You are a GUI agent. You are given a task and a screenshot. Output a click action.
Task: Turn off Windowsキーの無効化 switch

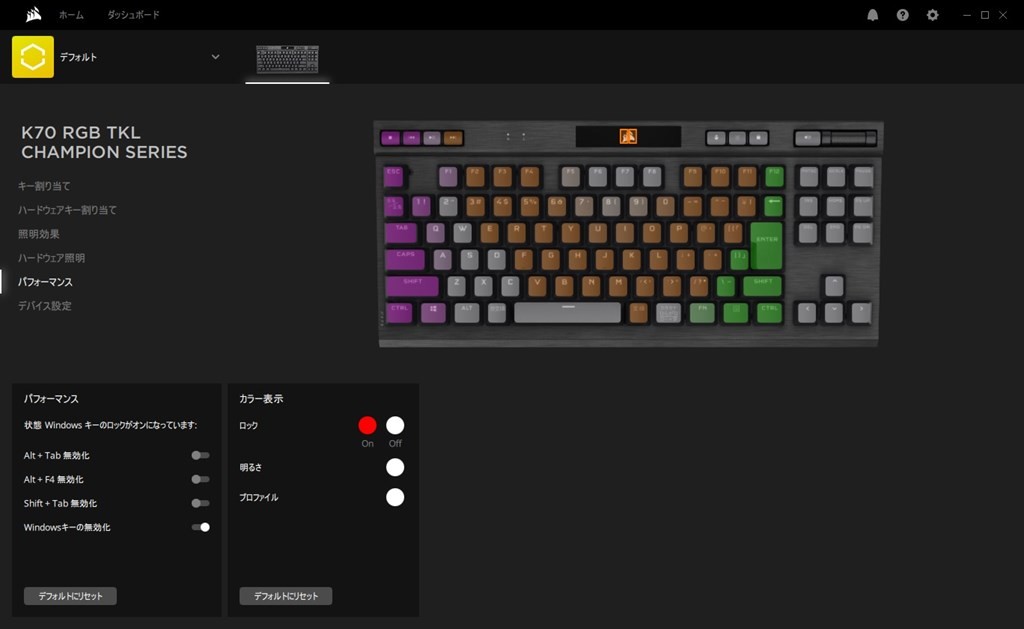pos(200,527)
